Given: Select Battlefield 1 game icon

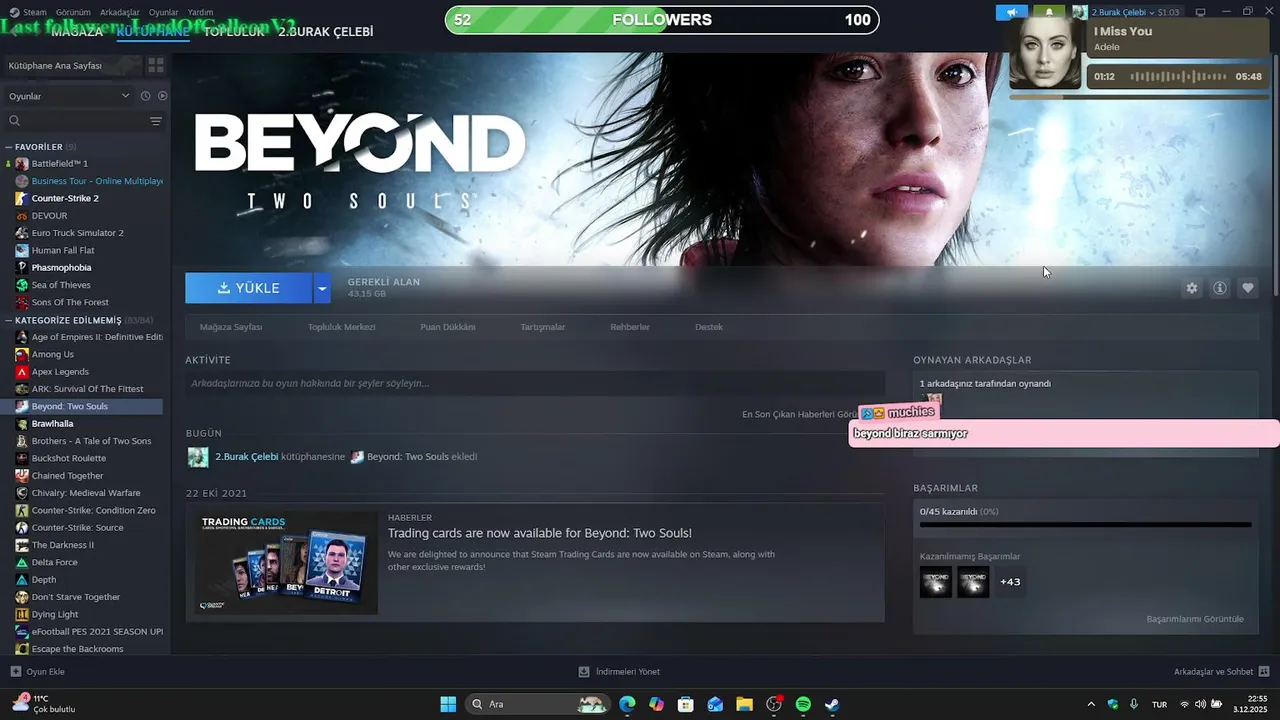Looking at the screenshot, I should 22,163.
